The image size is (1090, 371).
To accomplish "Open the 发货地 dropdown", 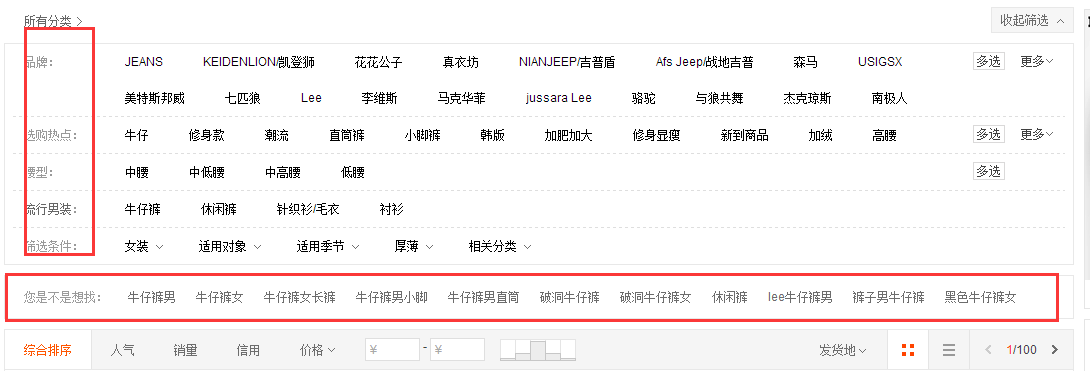I will 843,350.
